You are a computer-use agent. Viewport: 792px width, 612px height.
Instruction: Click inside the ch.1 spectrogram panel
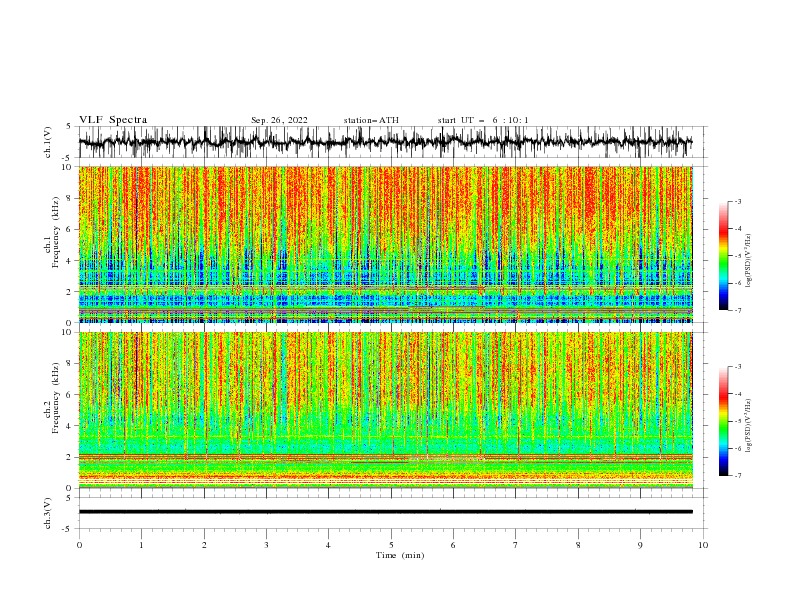click(x=386, y=244)
